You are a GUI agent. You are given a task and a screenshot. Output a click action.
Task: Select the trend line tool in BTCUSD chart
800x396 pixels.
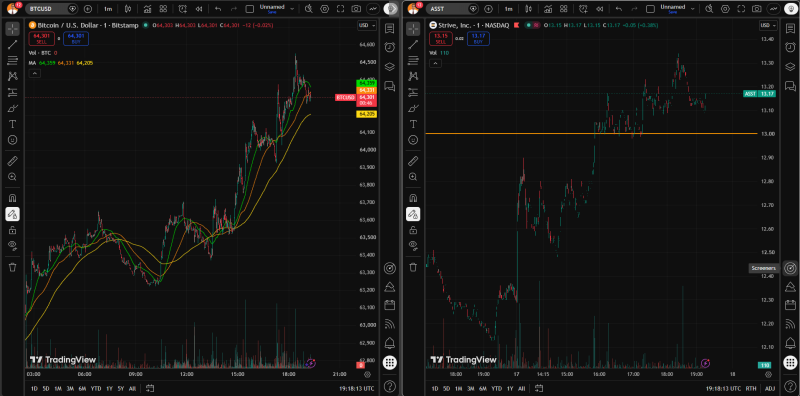pyautogui.click(x=13, y=45)
